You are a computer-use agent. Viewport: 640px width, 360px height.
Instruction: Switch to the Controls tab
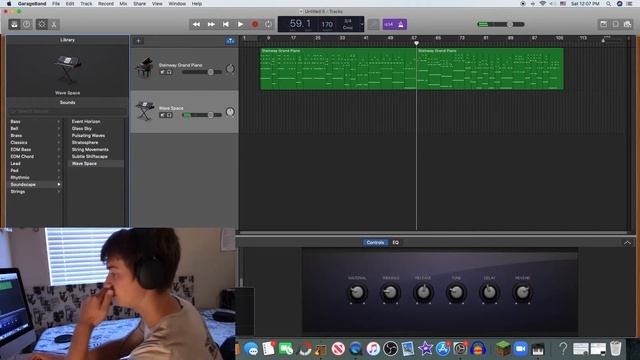[x=375, y=242]
